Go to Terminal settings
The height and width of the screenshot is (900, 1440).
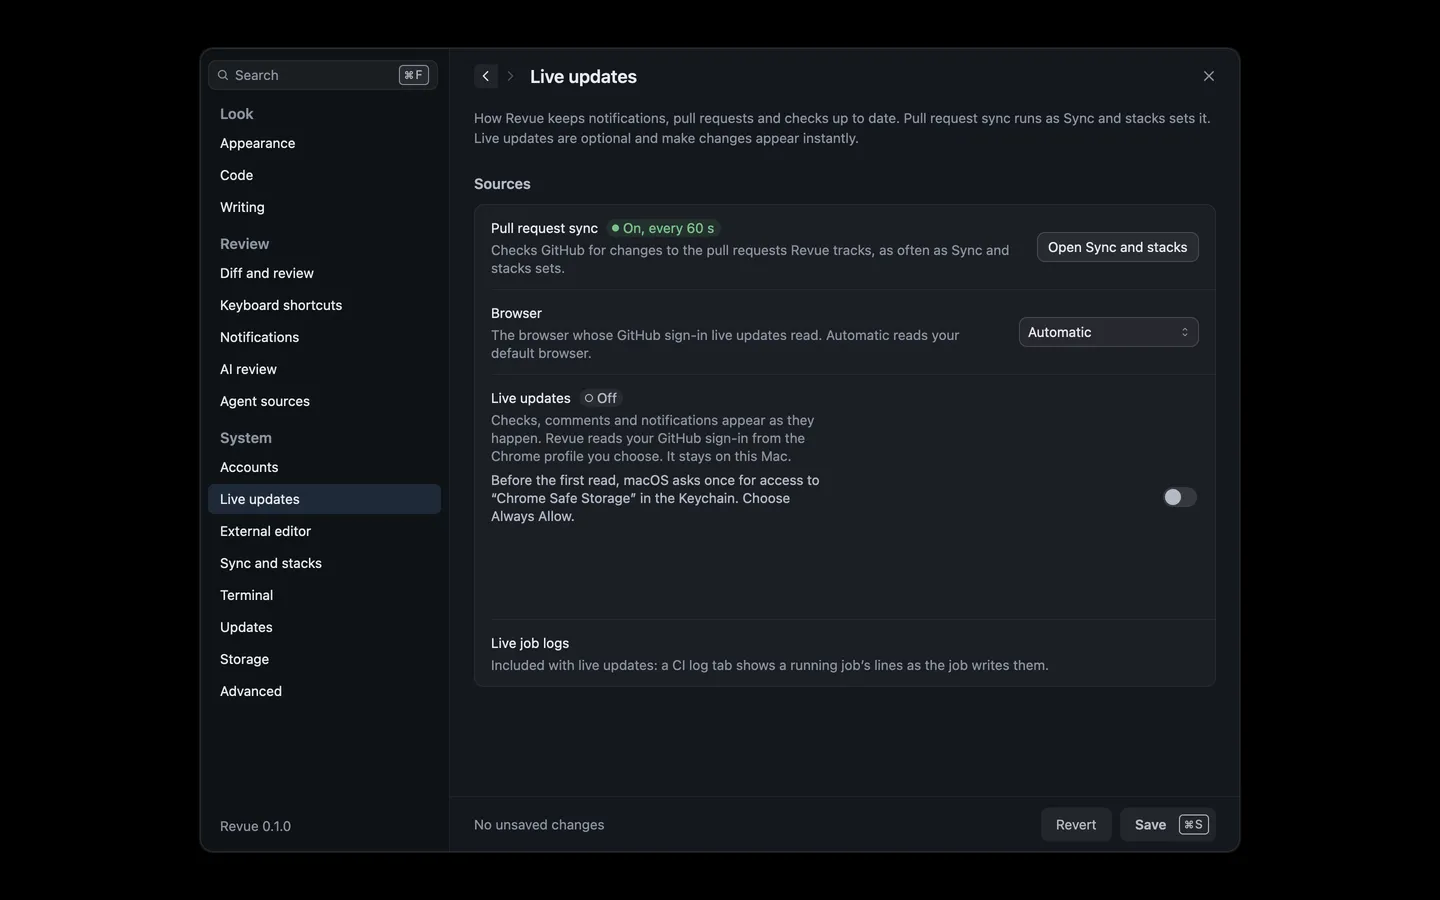click(x=324, y=595)
